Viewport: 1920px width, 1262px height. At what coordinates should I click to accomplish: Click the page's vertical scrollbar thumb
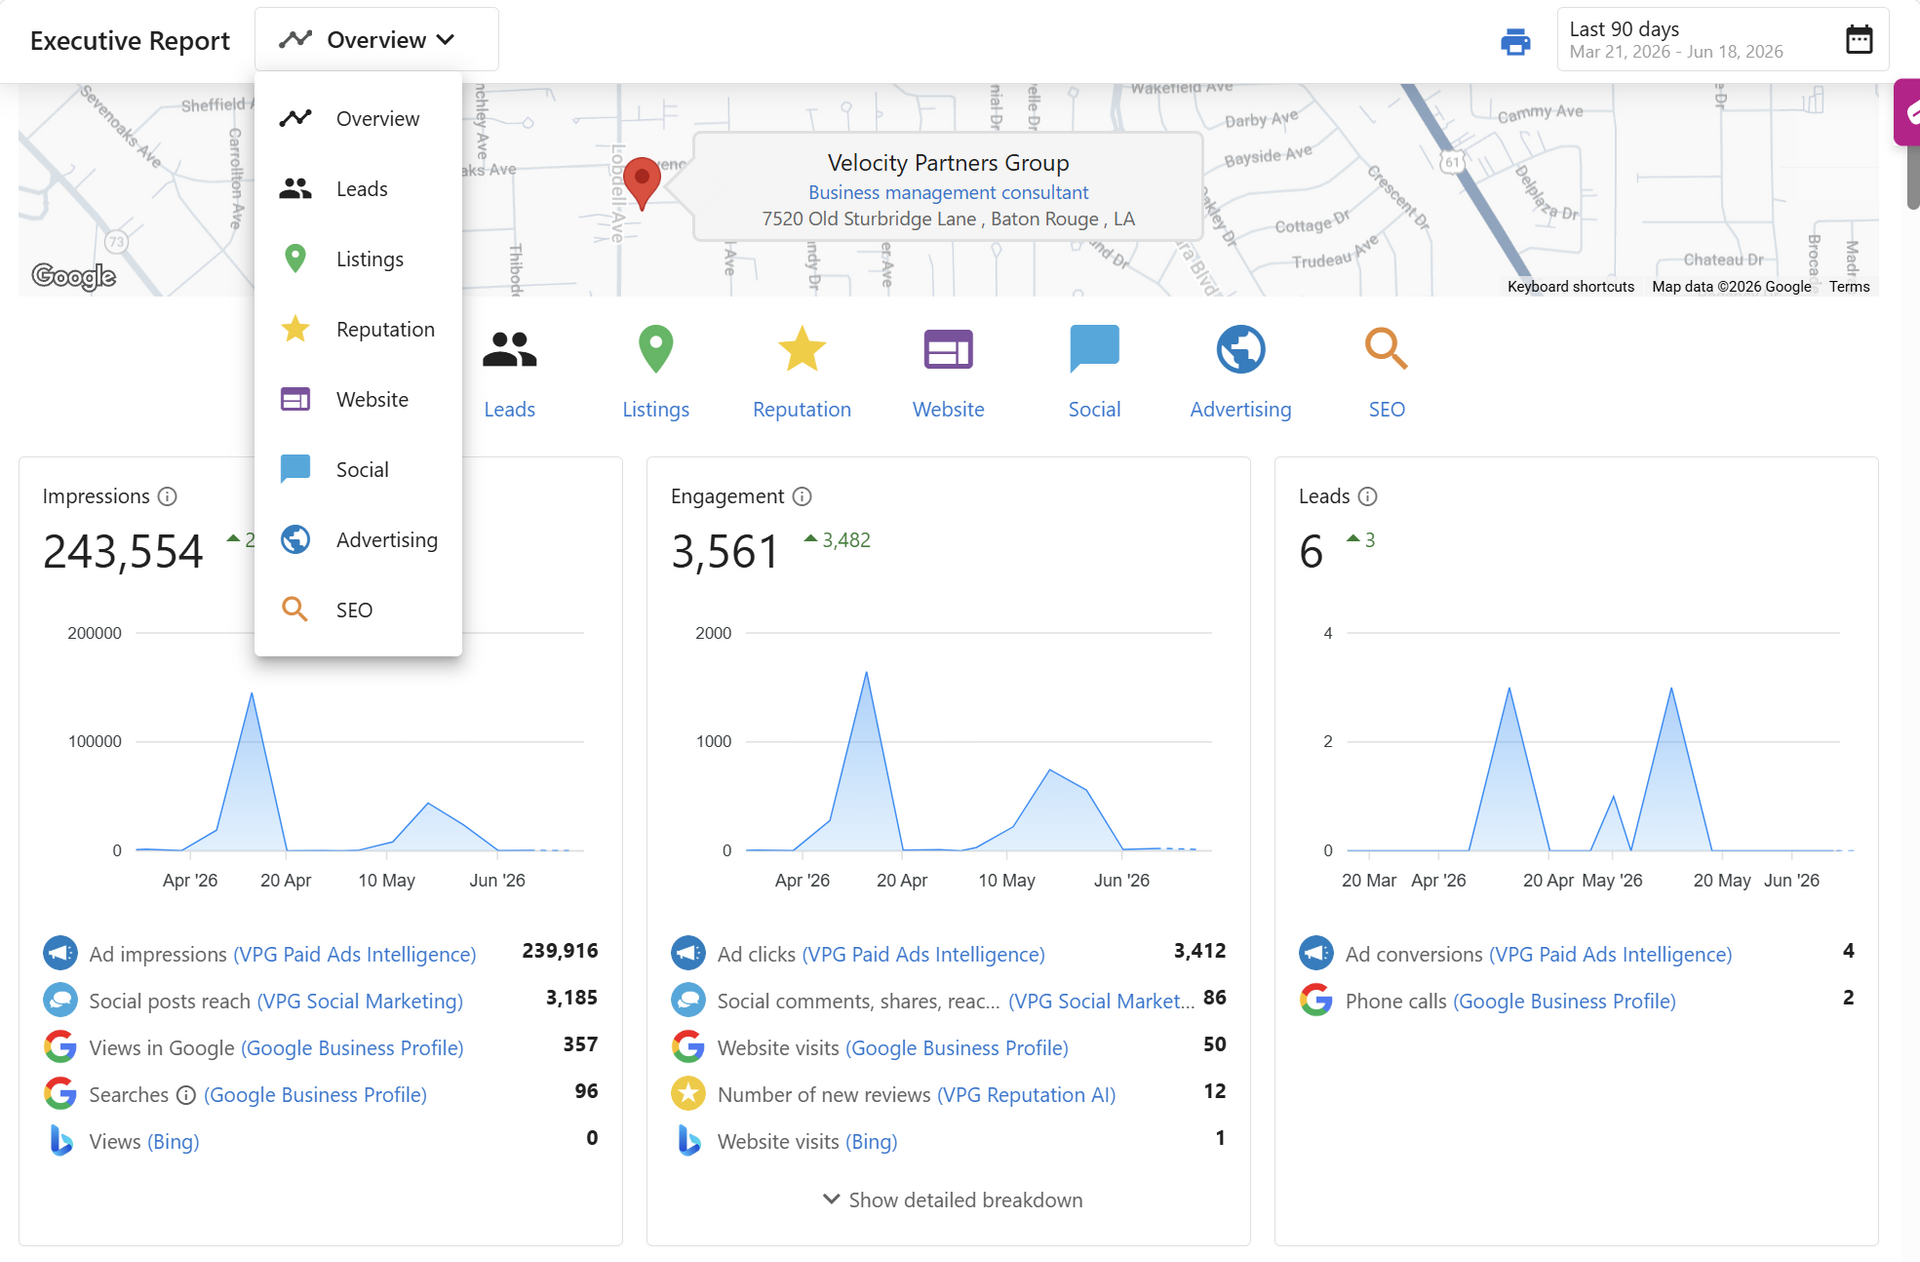coord(1913,176)
